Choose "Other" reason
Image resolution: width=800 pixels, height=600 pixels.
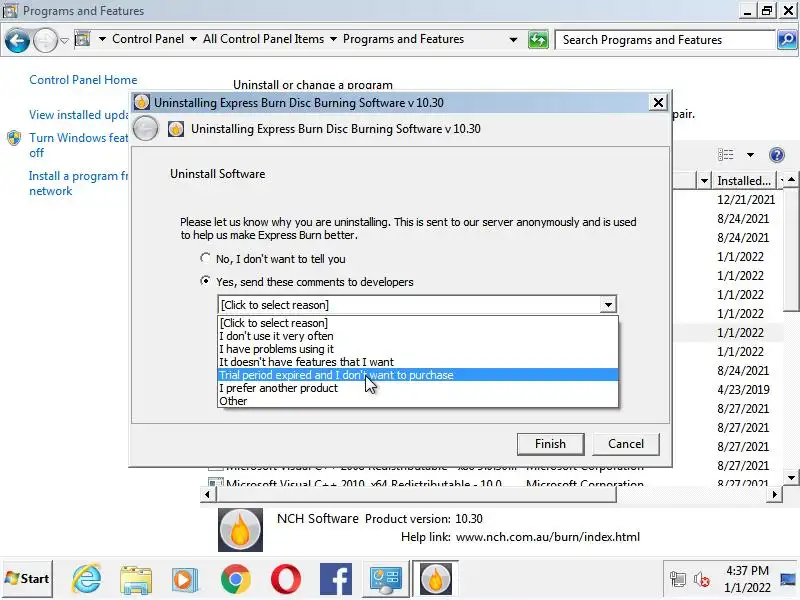click(417, 401)
